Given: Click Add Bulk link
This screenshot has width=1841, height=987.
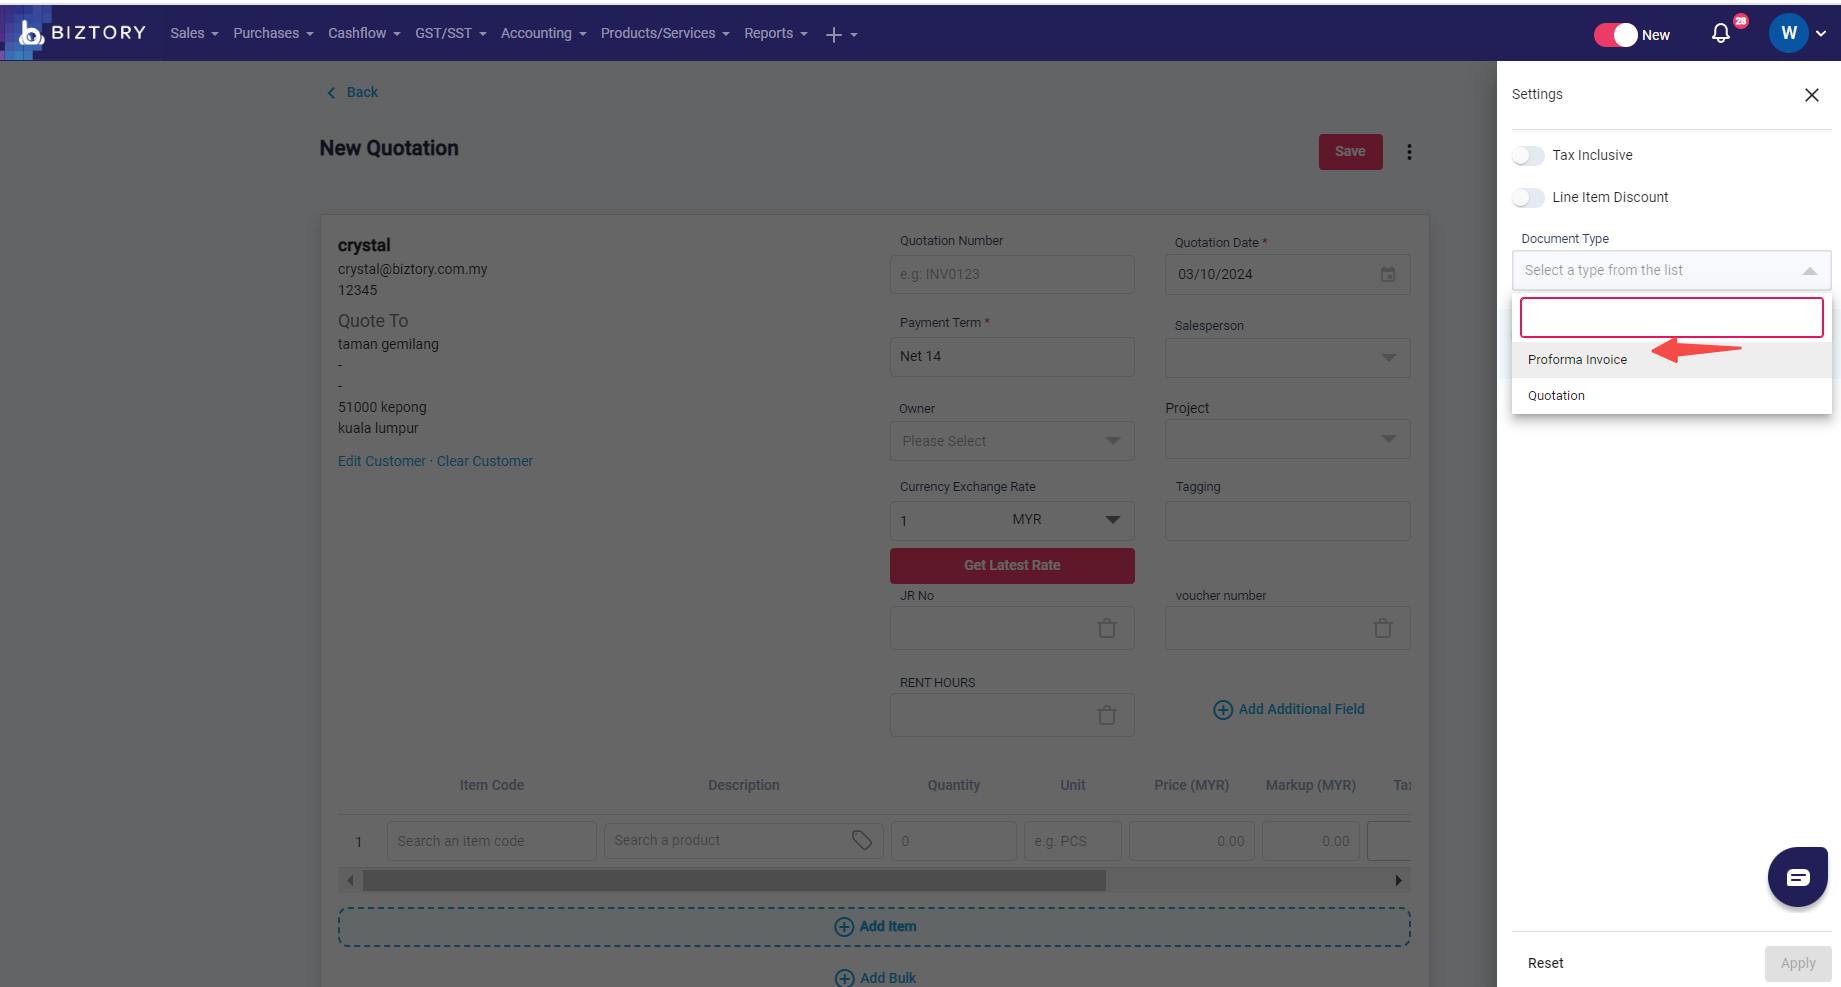Looking at the screenshot, I should pos(875,978).
